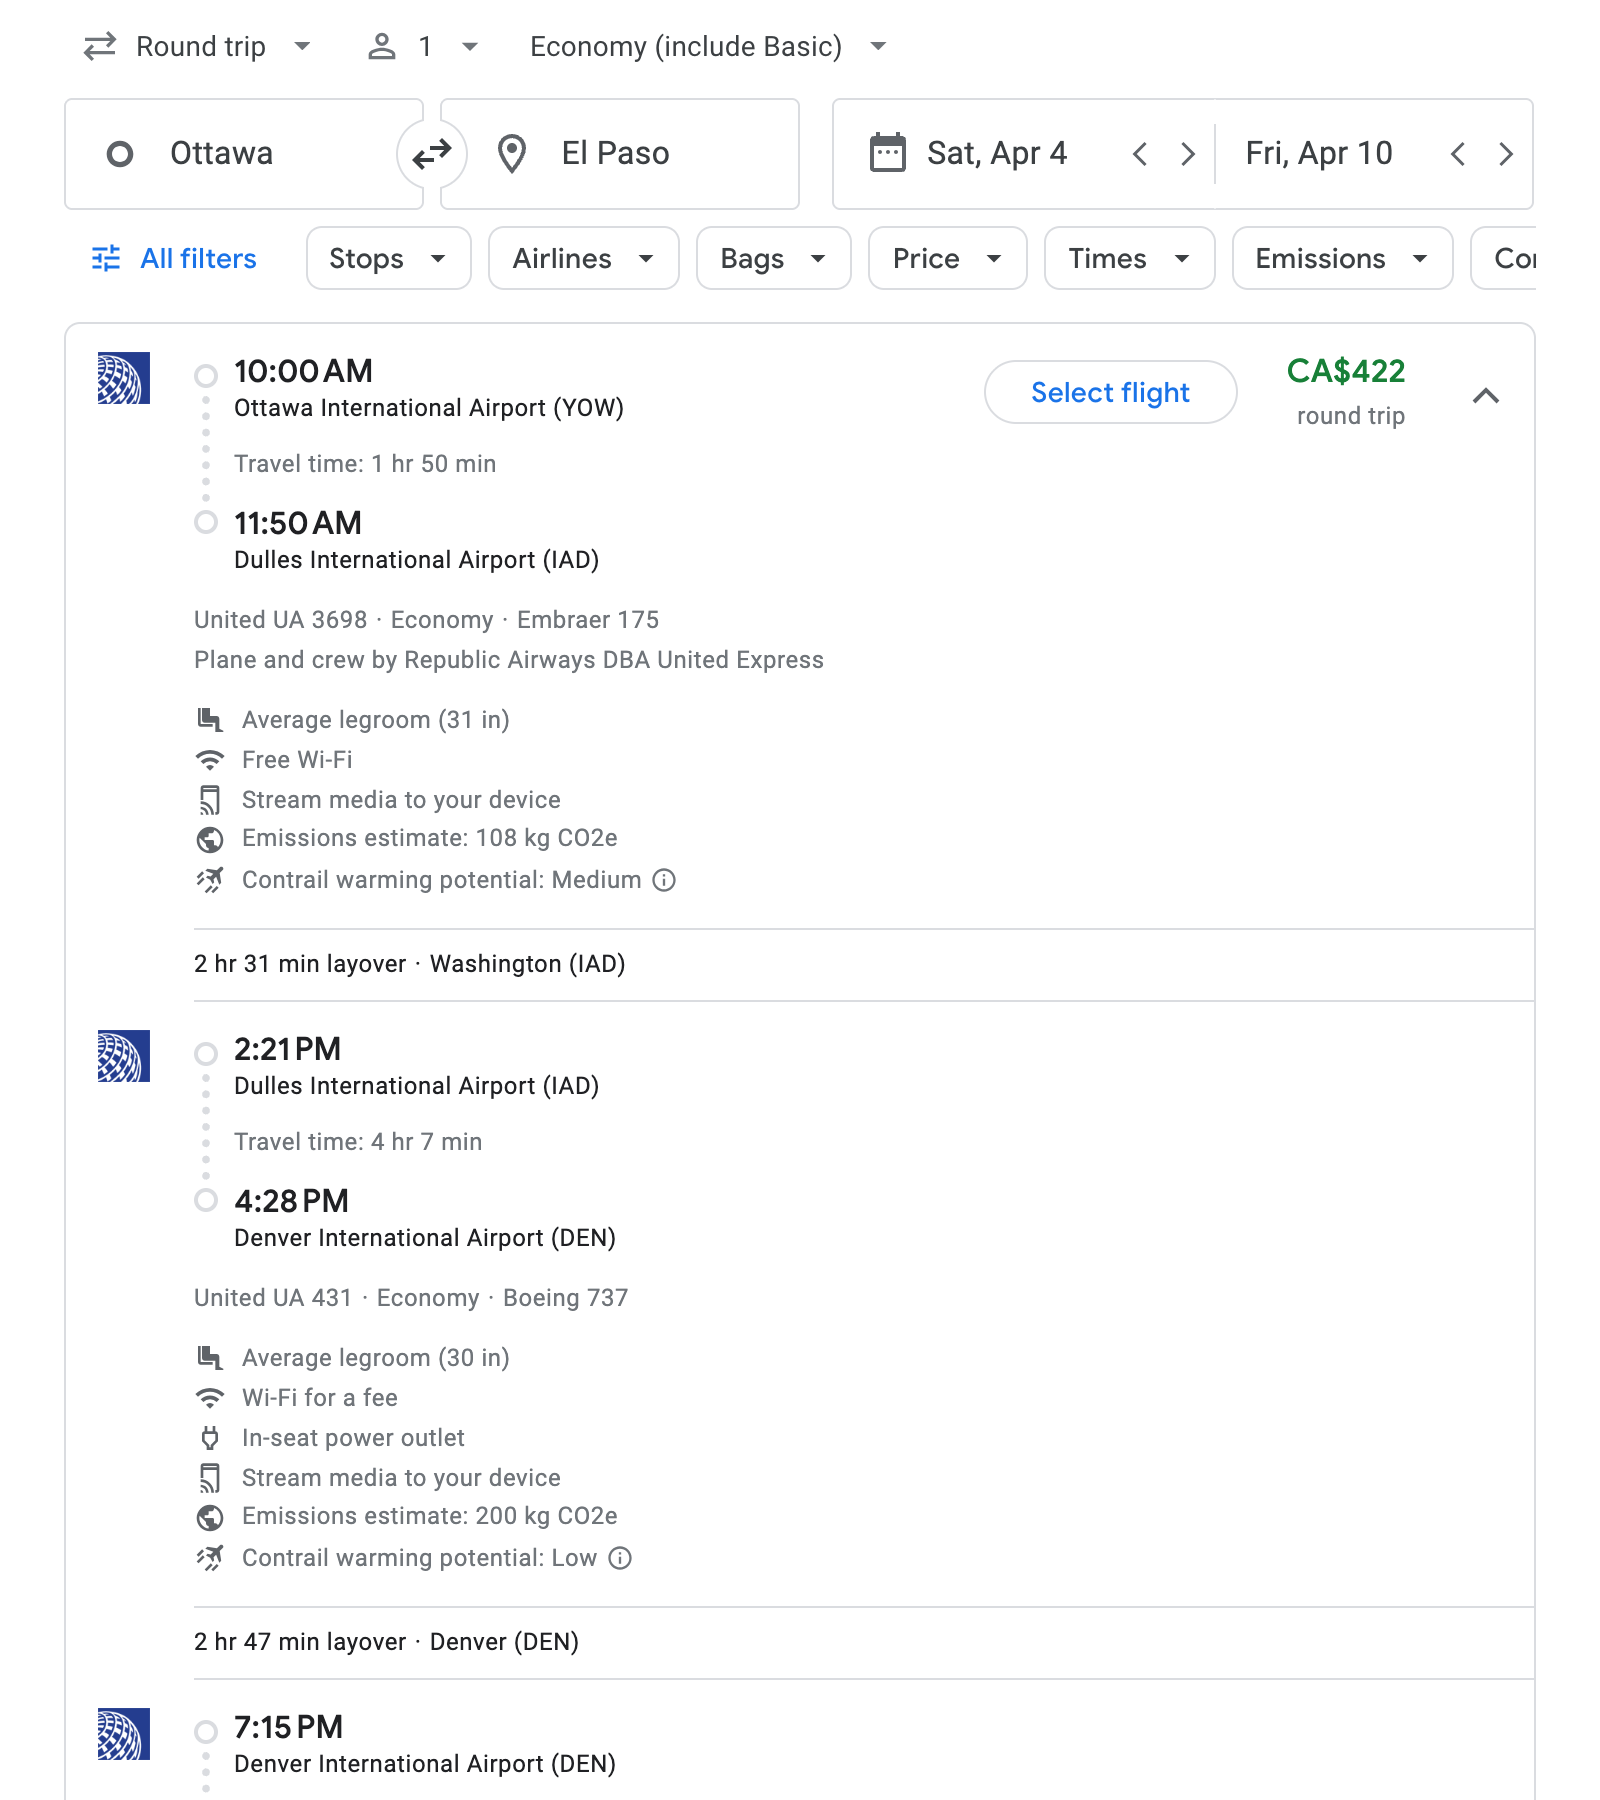Click the Select flight button
Viewport: 1600px width, 1800px height.
click(x=1109, y=392)
